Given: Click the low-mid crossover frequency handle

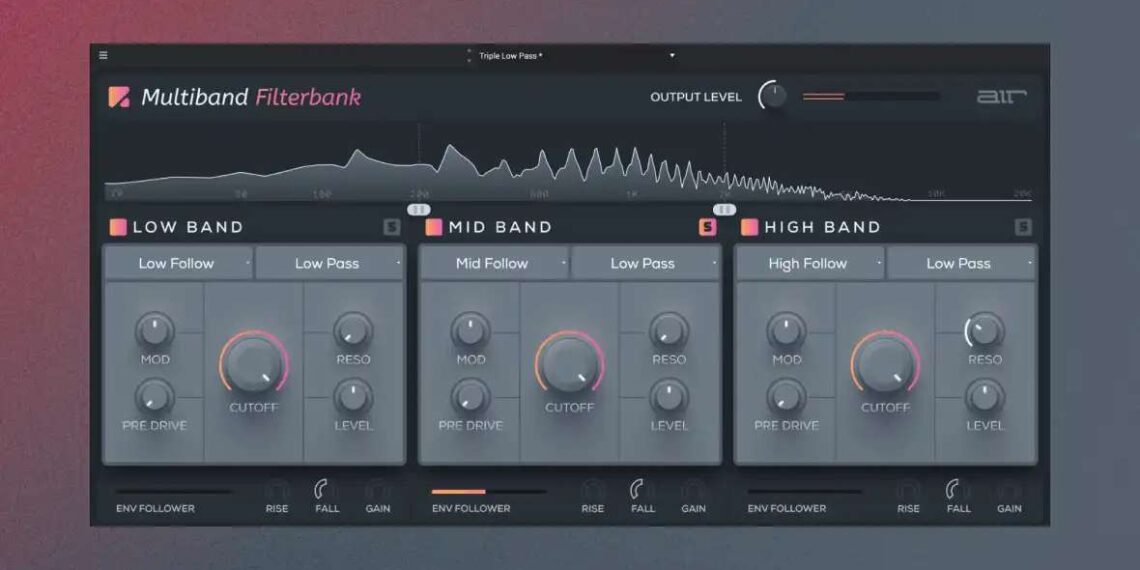Looking at the screenshot, I should [x=419, y=209].
